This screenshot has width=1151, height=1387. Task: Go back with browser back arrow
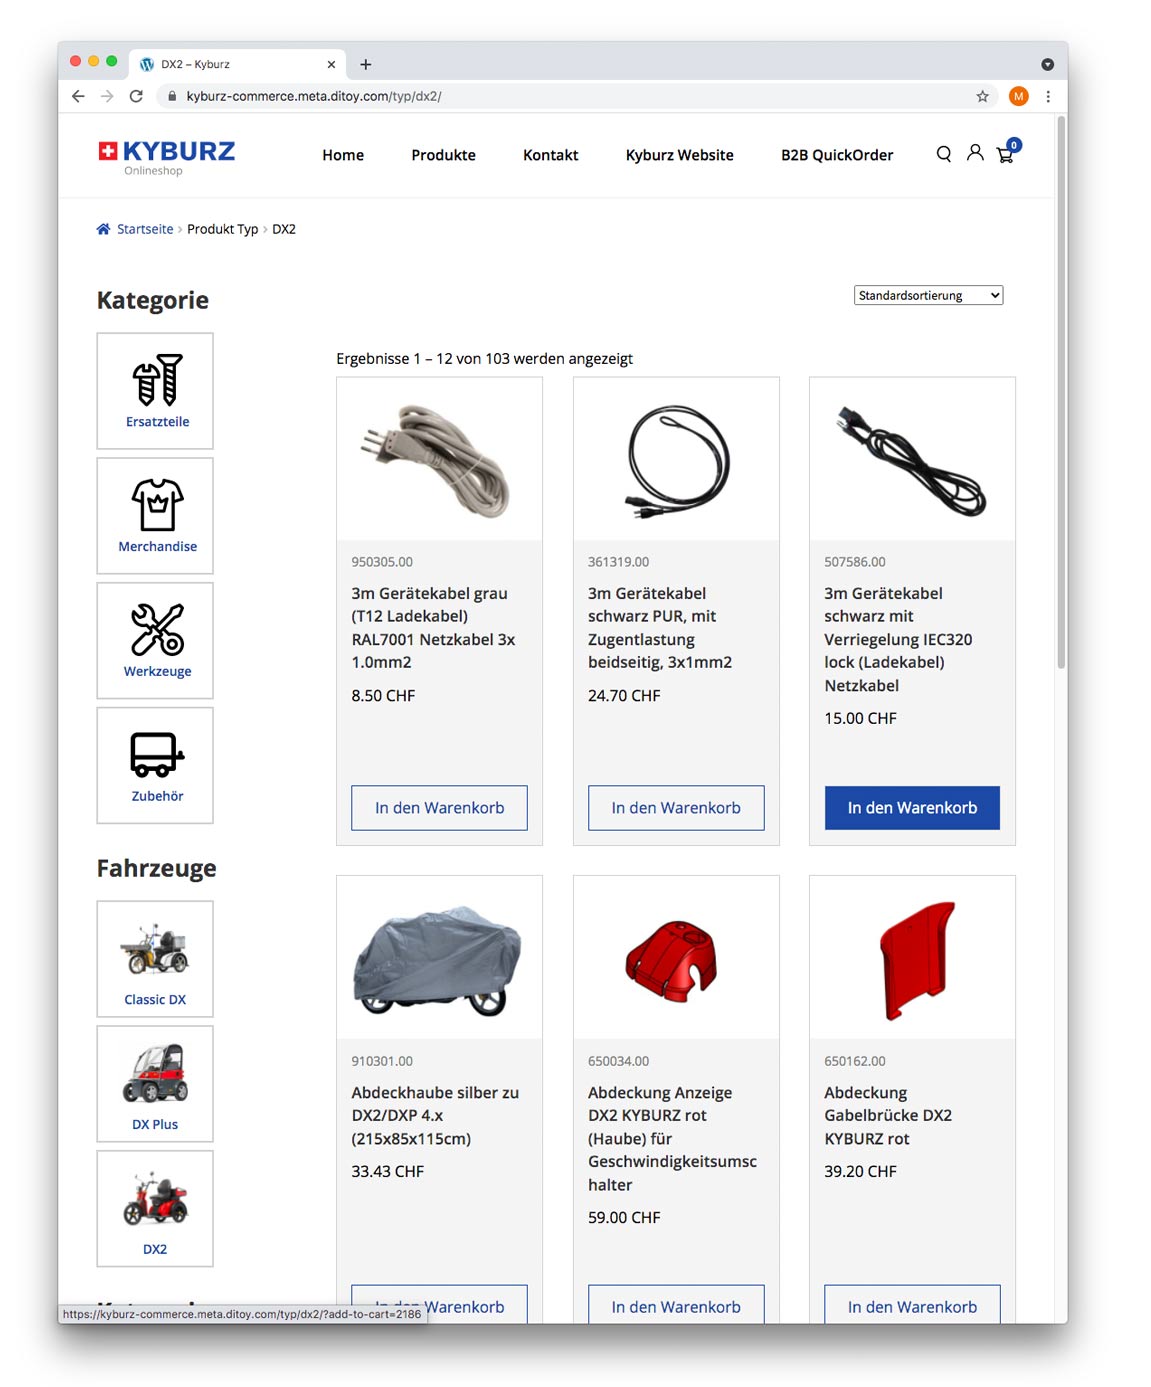coord(78,96)
